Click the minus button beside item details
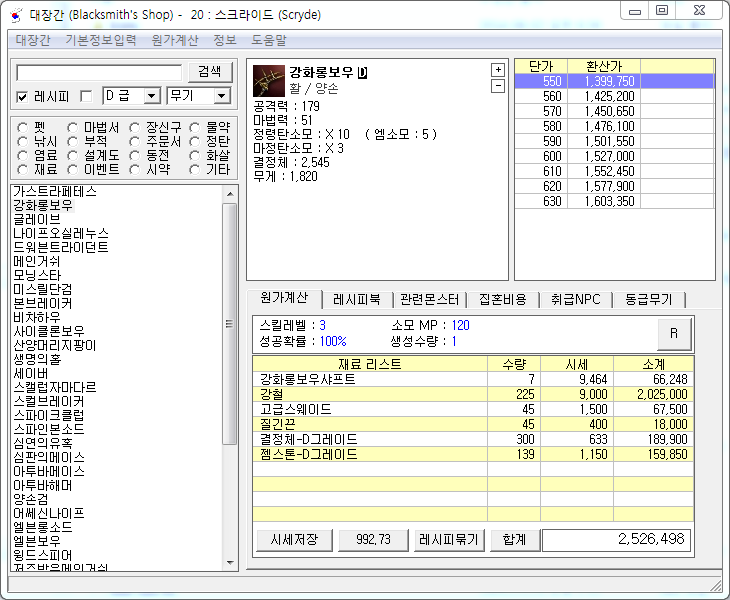 click(498, 86)
